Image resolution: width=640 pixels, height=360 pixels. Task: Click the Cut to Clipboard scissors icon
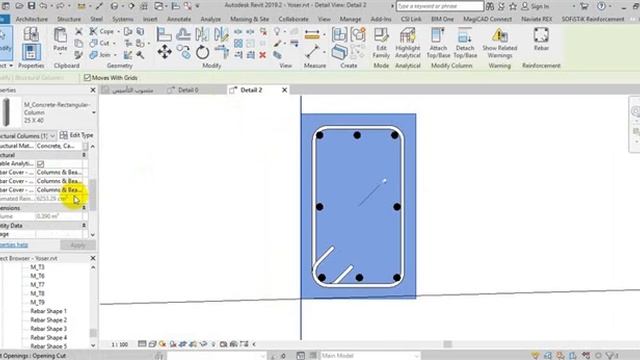tap(79, 31)
